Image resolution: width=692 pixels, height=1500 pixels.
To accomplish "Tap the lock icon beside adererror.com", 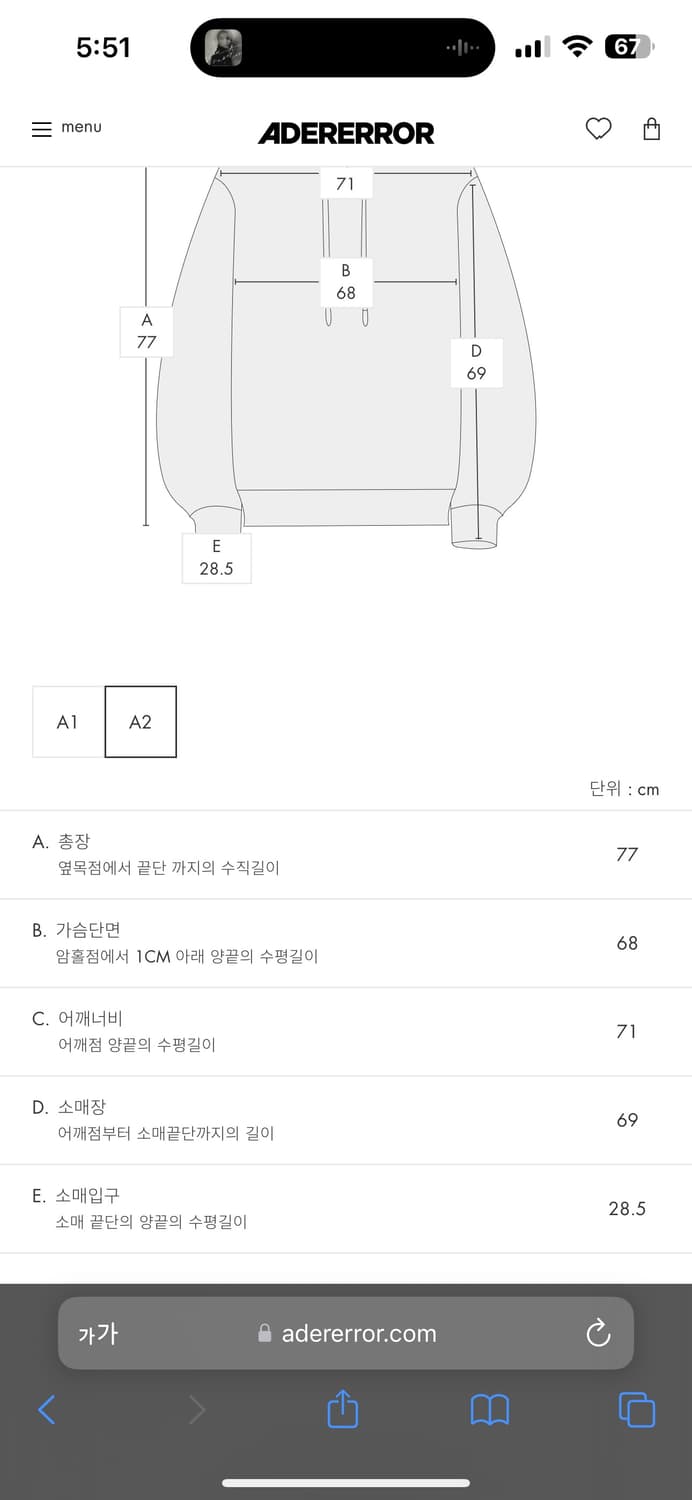I will 265,1333.
